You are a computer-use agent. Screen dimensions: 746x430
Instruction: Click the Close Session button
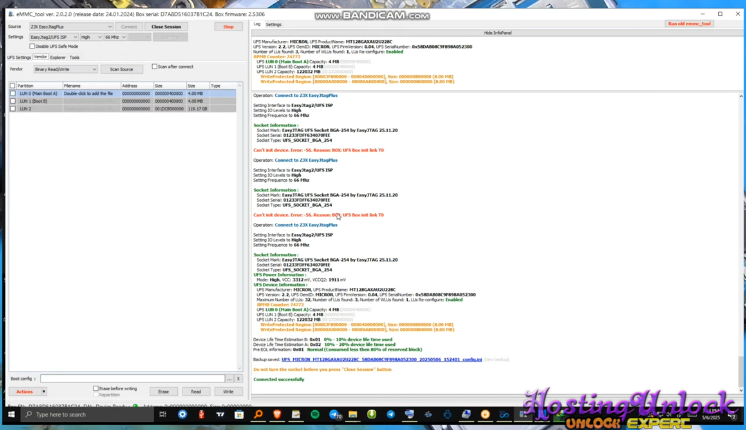[166, 27]
